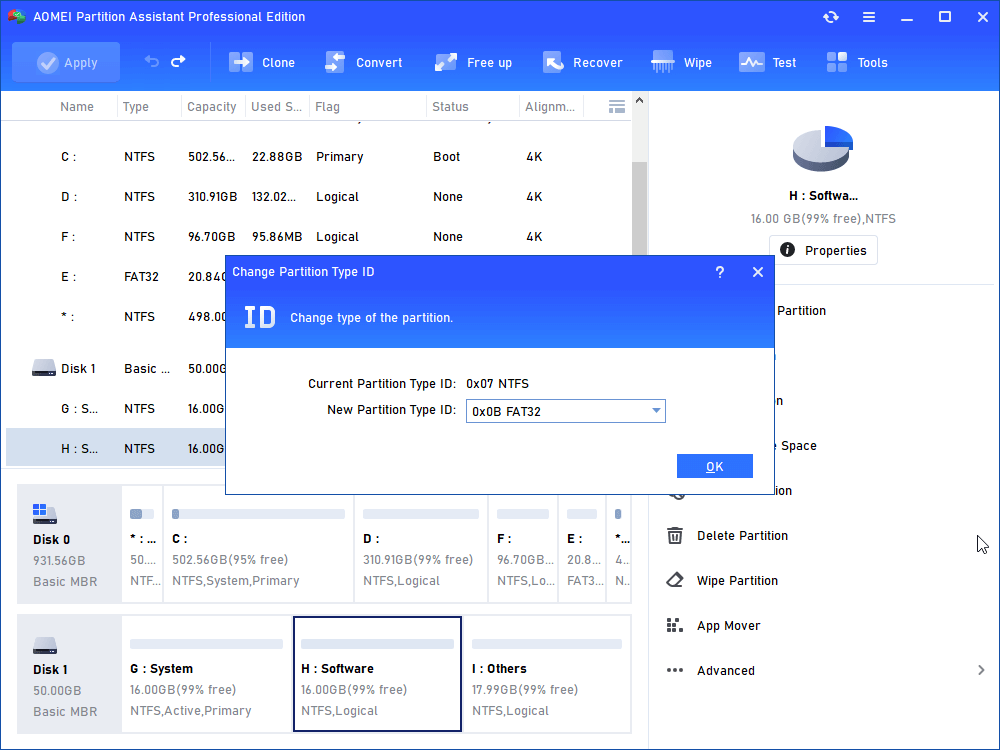1000x750 pixels.
Task: Click the AOMEI app logo icon
Action: point(17,17)
